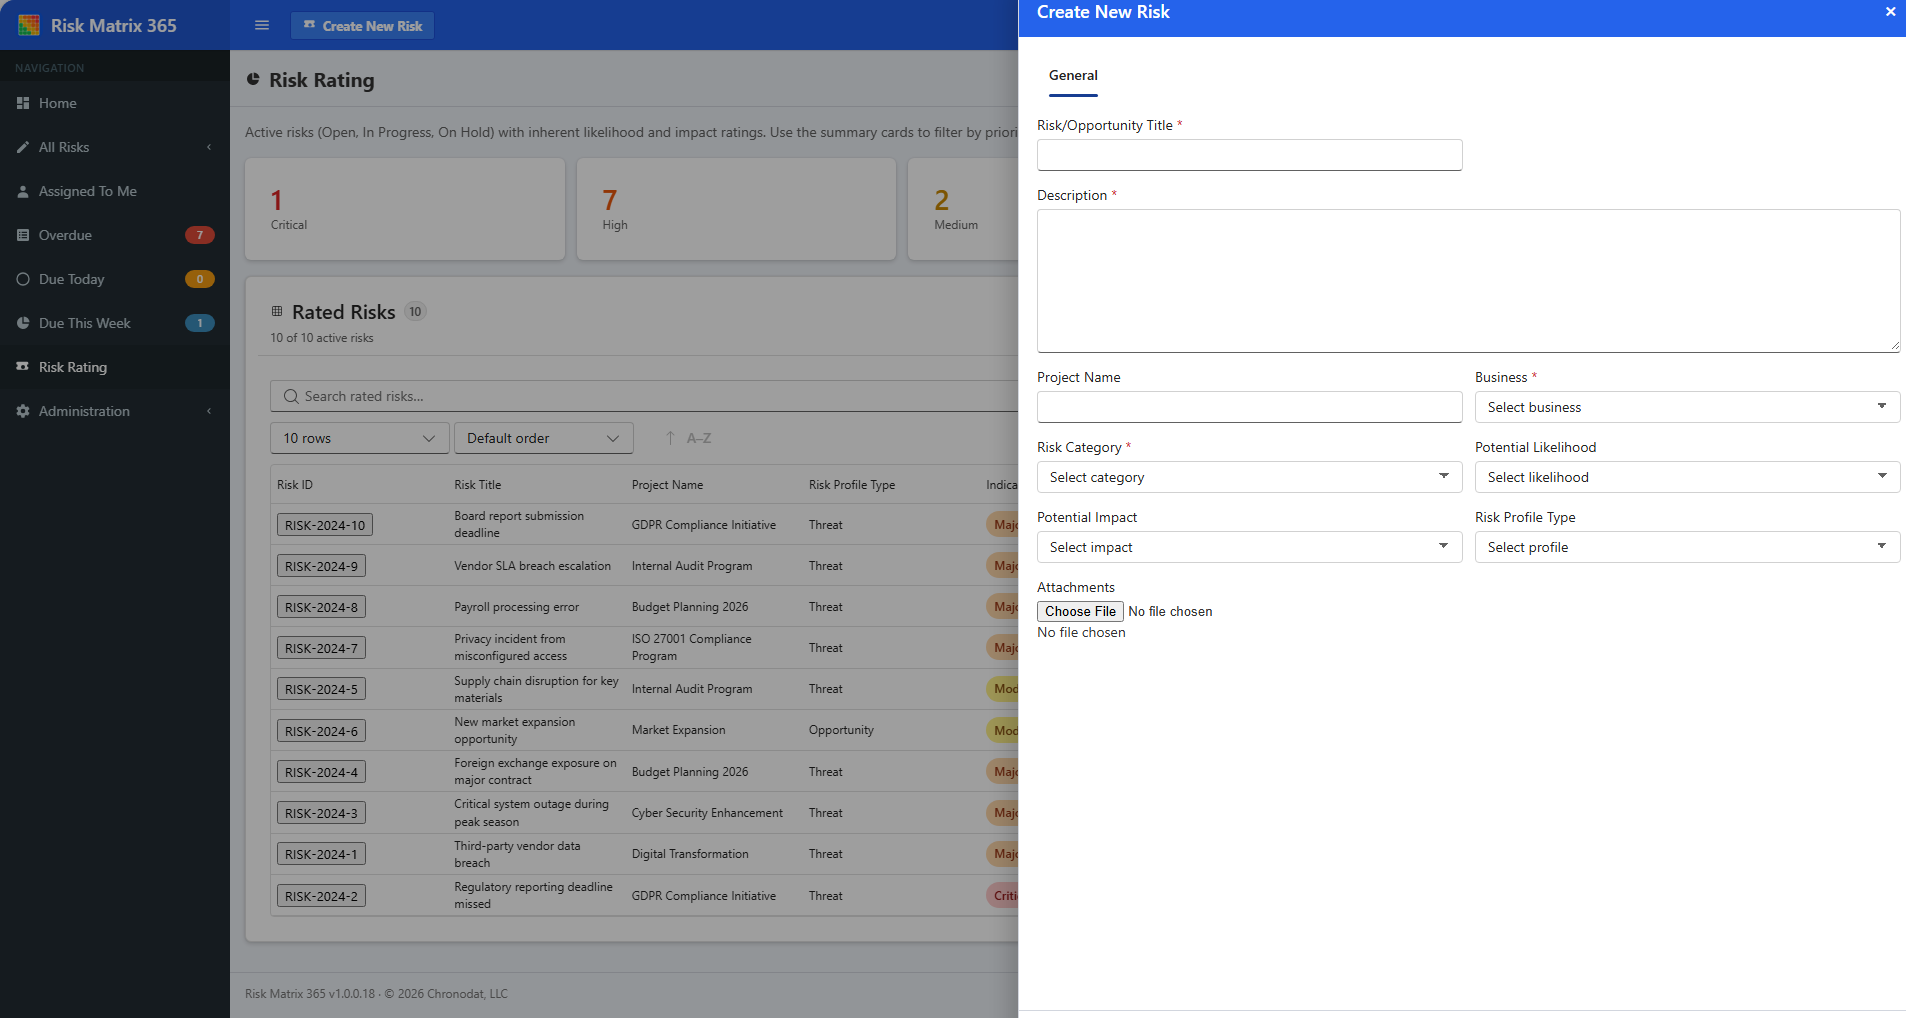
Task: Open the Default order dropdown
Action: point(543,438)
